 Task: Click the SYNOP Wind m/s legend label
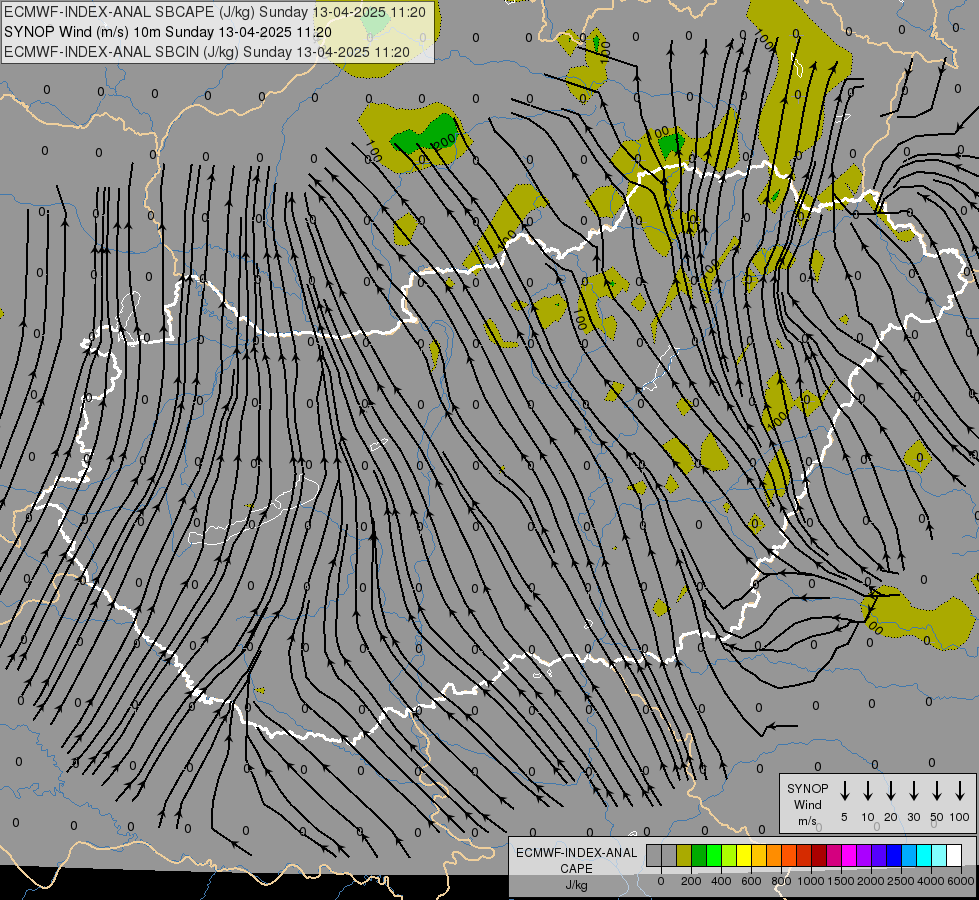(x=807, y=804)
